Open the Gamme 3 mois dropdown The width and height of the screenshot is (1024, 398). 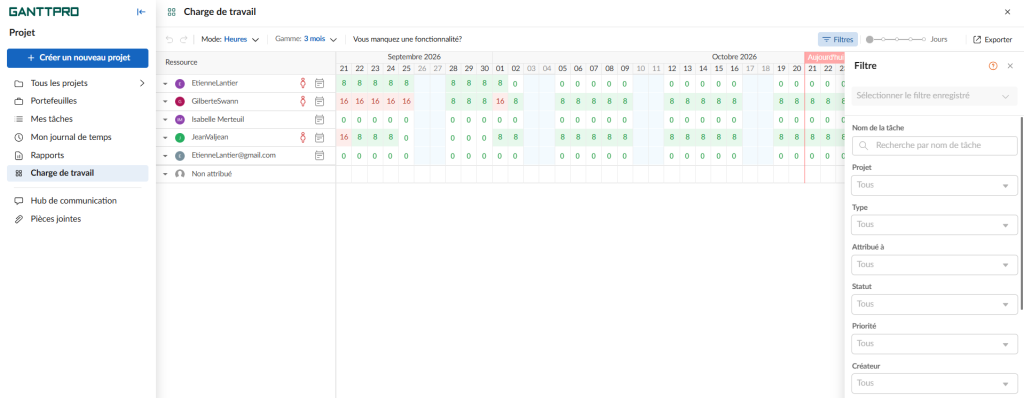(306, 39)
